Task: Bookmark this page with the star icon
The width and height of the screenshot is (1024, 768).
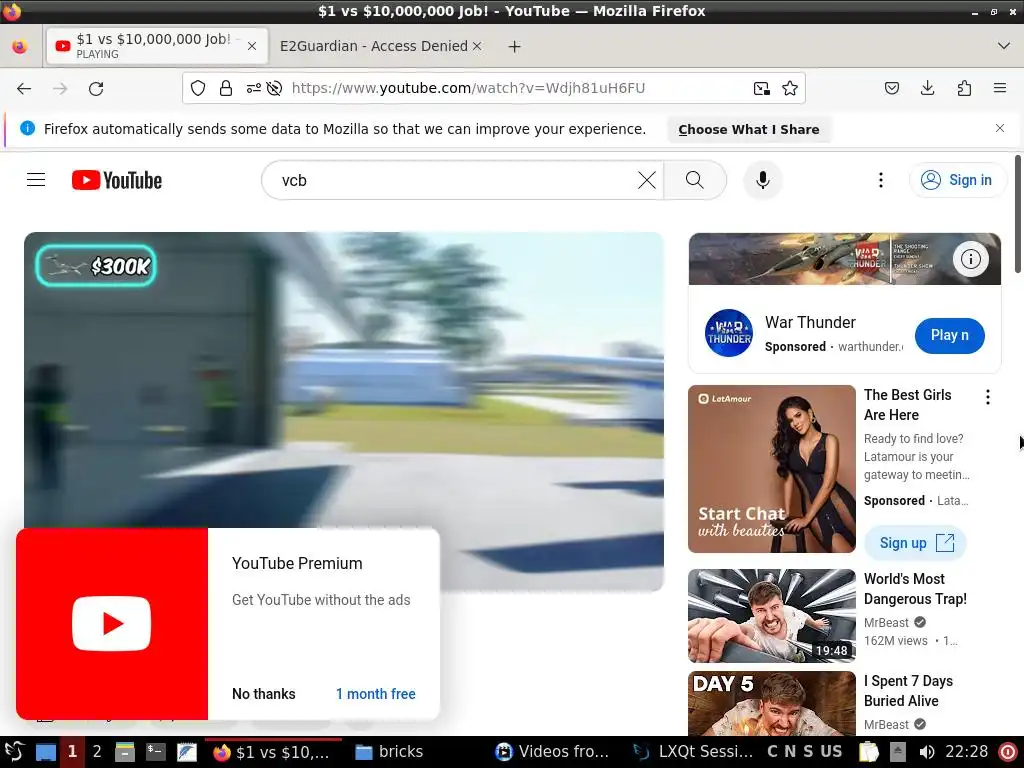Action: click(x=790, y=88)
